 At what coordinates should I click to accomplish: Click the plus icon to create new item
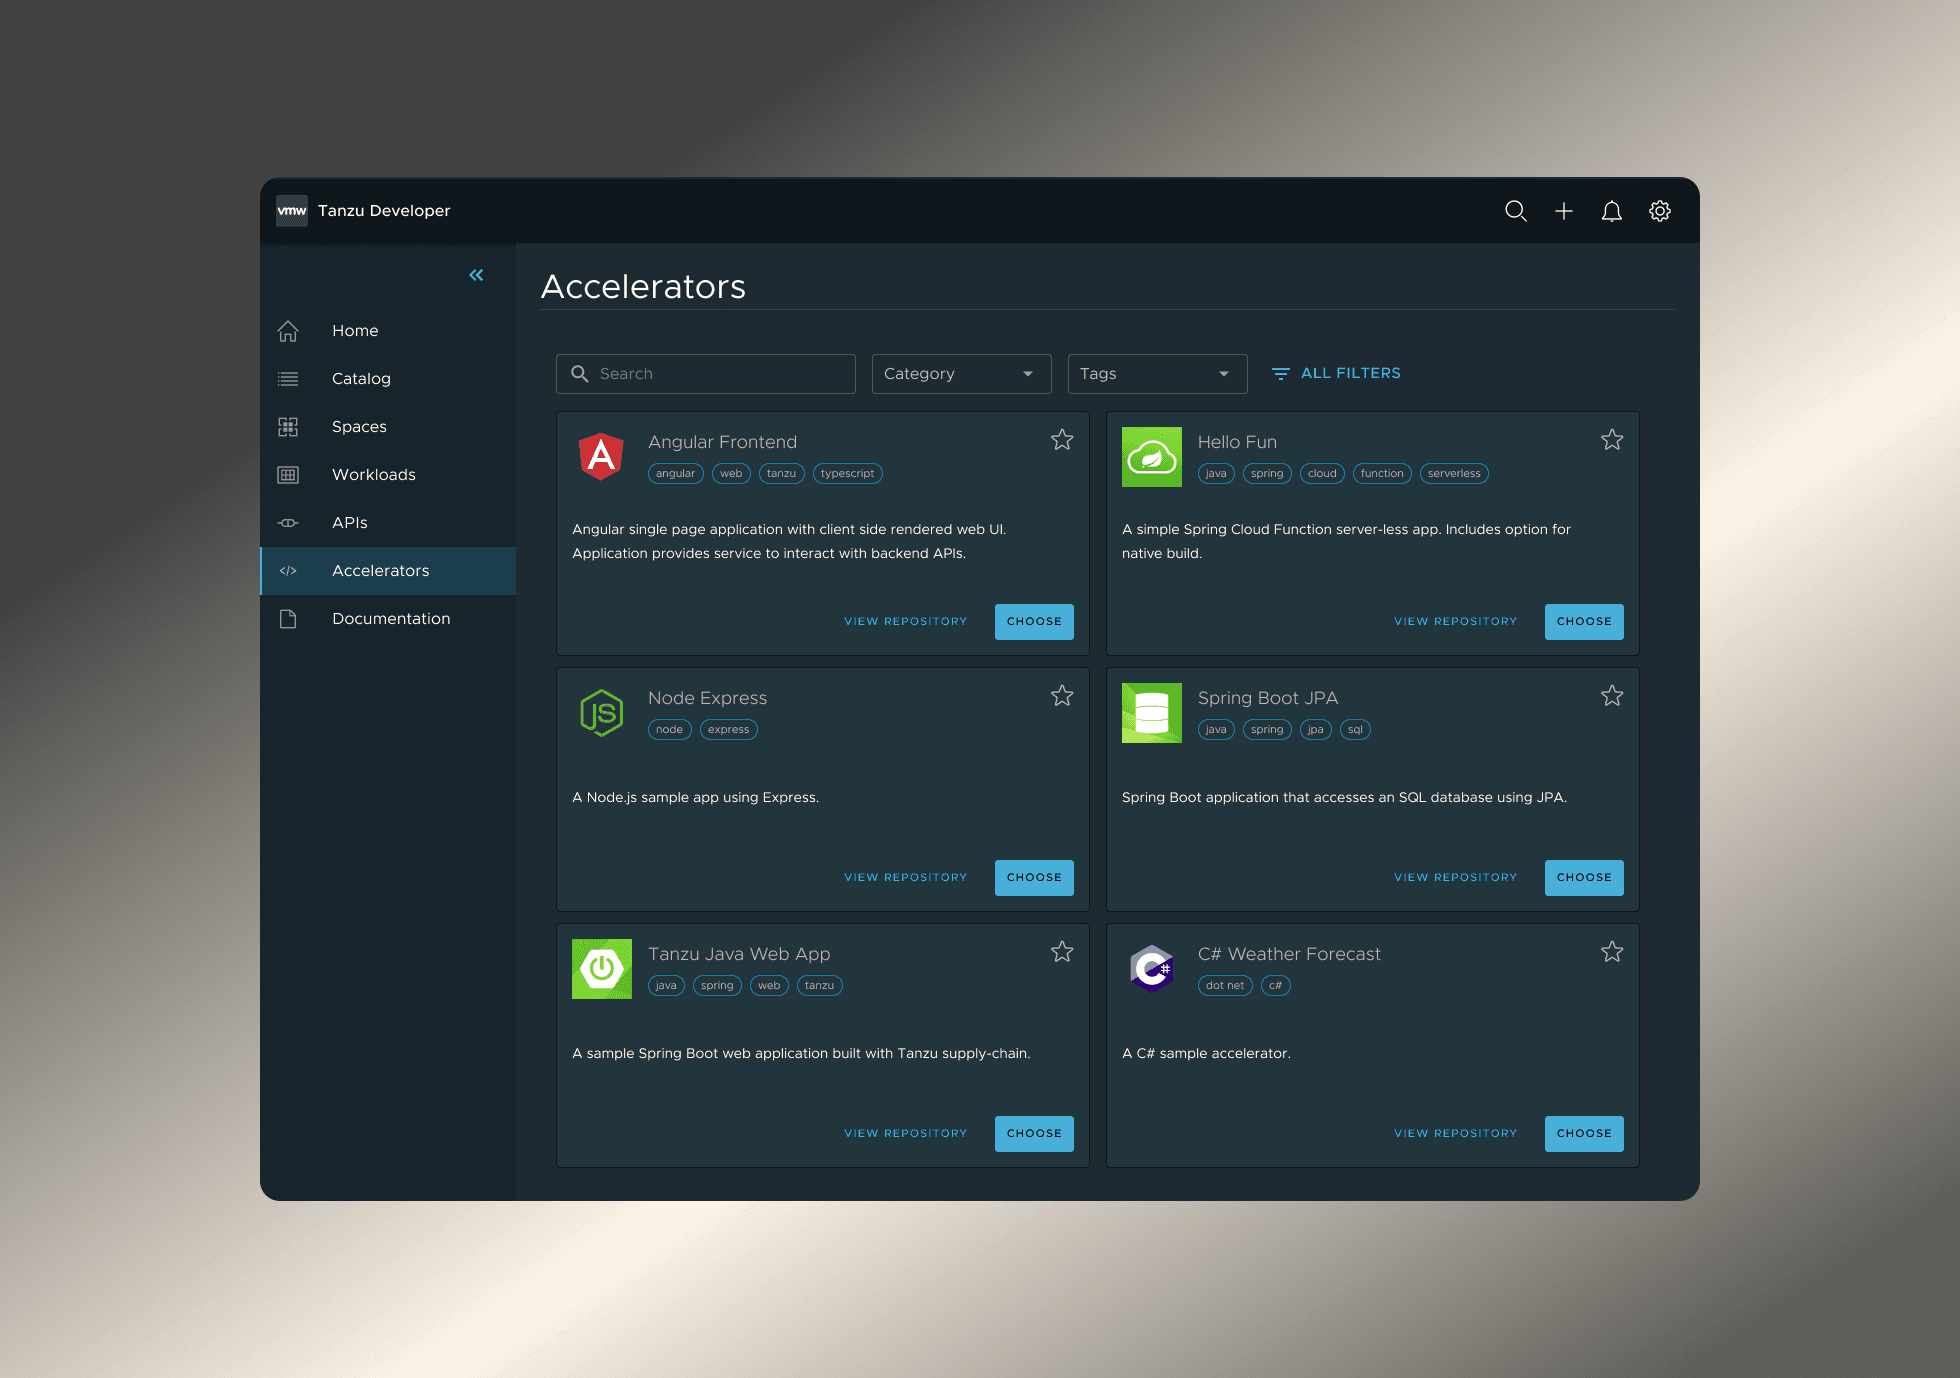click(1563, 211)
